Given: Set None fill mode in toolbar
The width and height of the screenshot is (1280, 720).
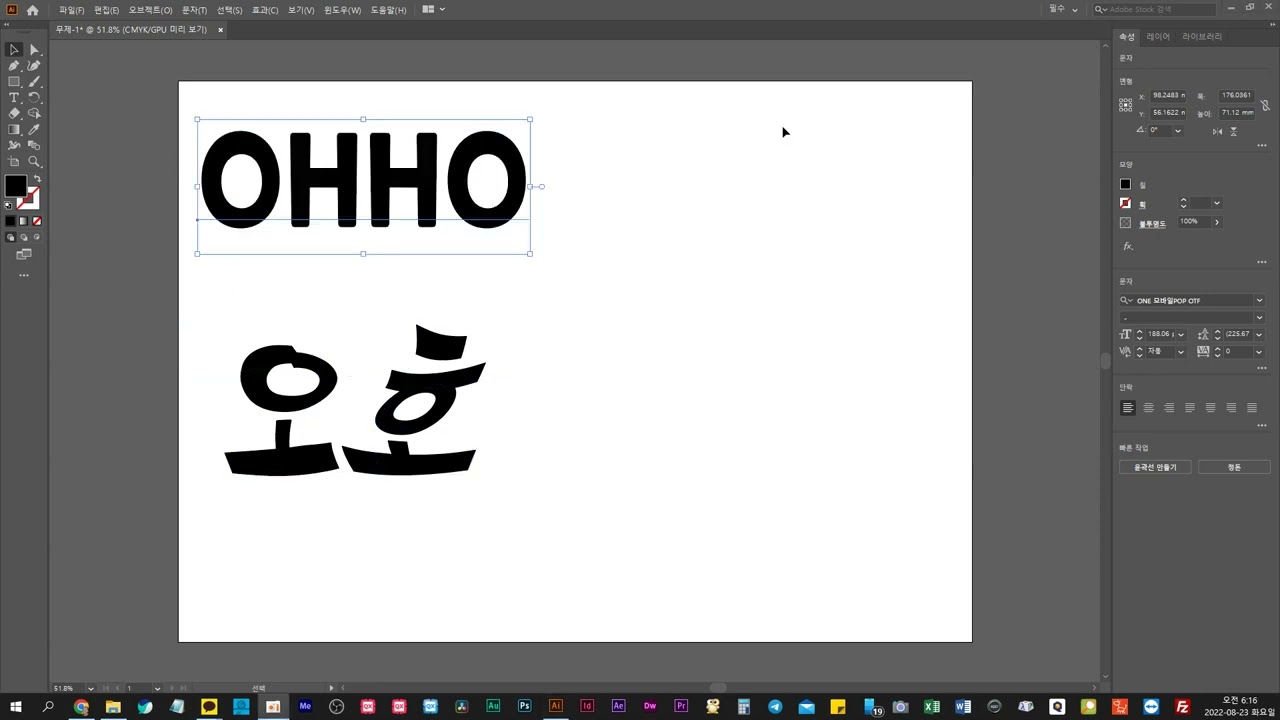Looking at the screenshot, I should click(36, 221).
